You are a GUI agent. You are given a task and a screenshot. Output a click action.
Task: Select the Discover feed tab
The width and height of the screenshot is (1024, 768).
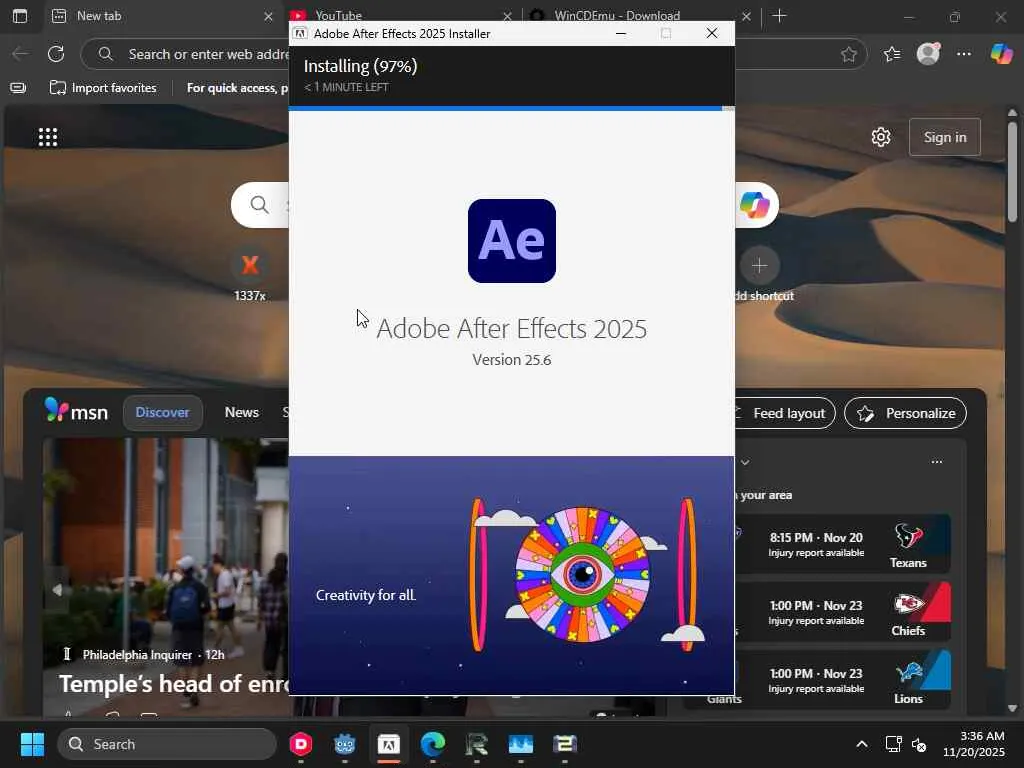162,413
